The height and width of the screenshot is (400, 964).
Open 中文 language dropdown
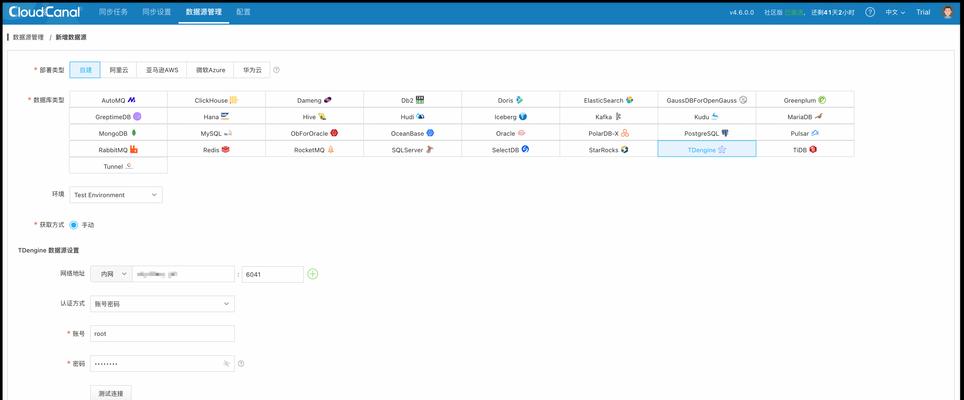[895, 12]
